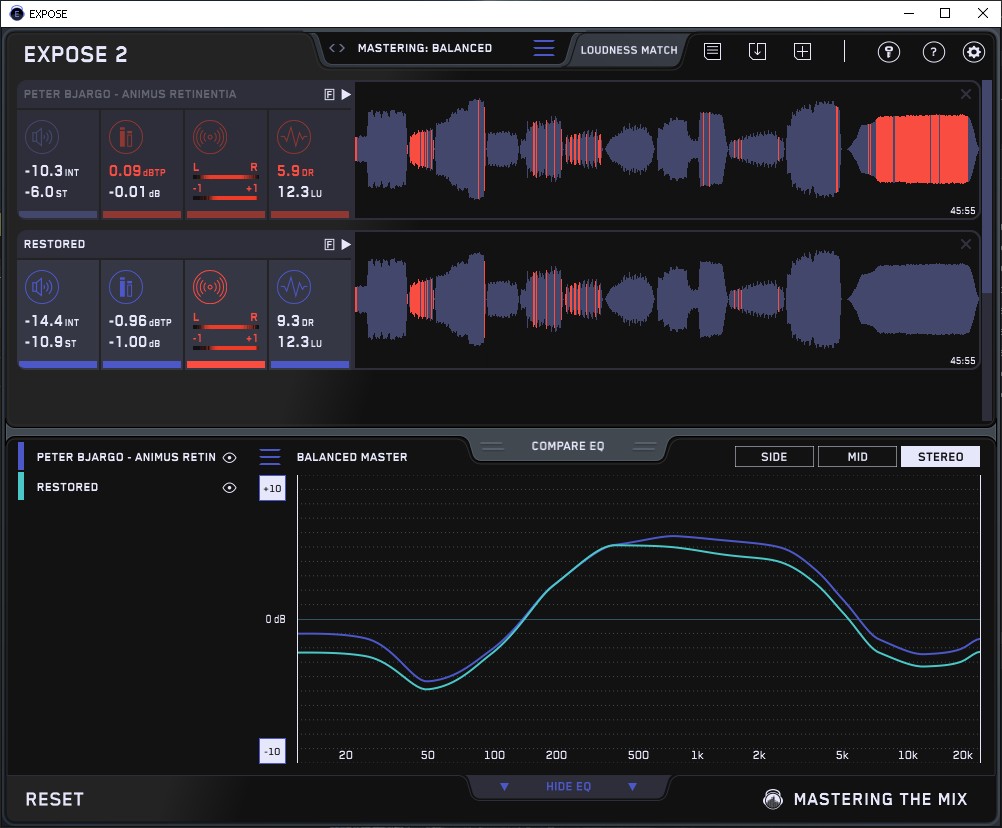Select the PETER BJARGO - ANIMUS RETINENTIA track title
This screenshot has width=1002, height=828.
[130, 95]
